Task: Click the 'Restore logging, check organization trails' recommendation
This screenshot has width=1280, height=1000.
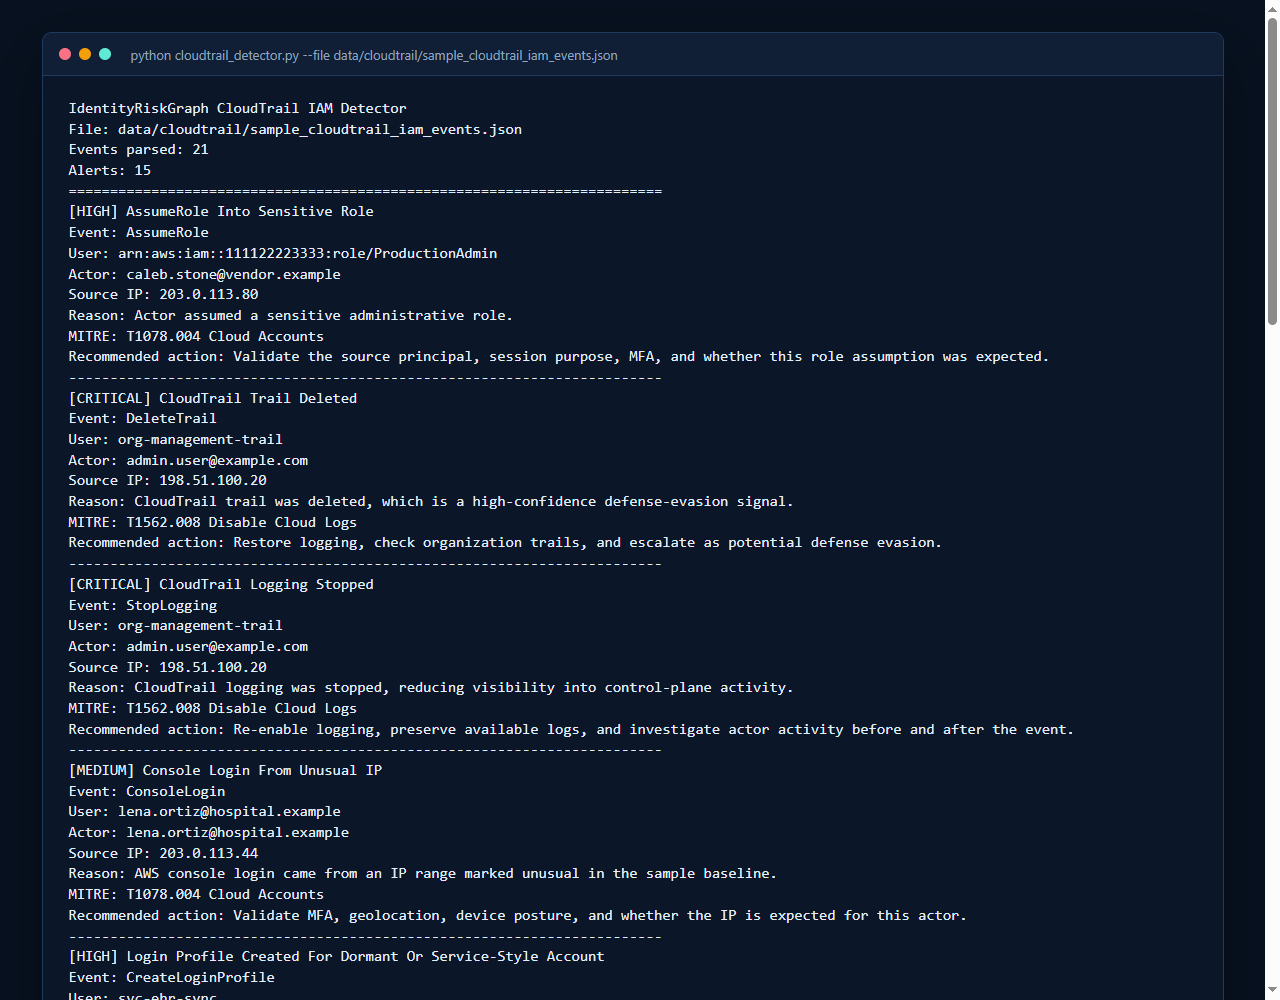Action: tap(505, 542)
